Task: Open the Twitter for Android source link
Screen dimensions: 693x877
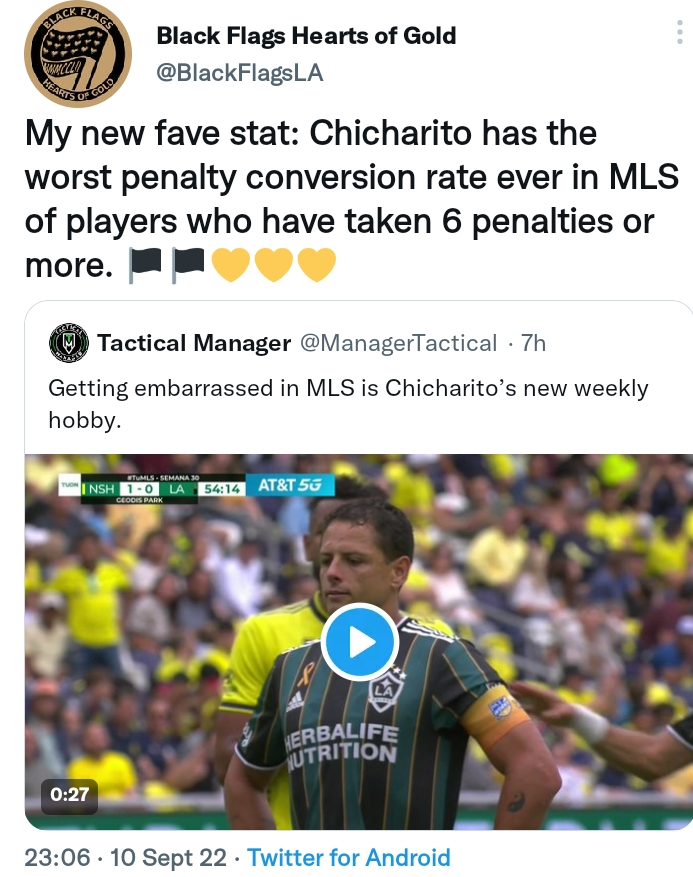Action: [x=350, y=857]
